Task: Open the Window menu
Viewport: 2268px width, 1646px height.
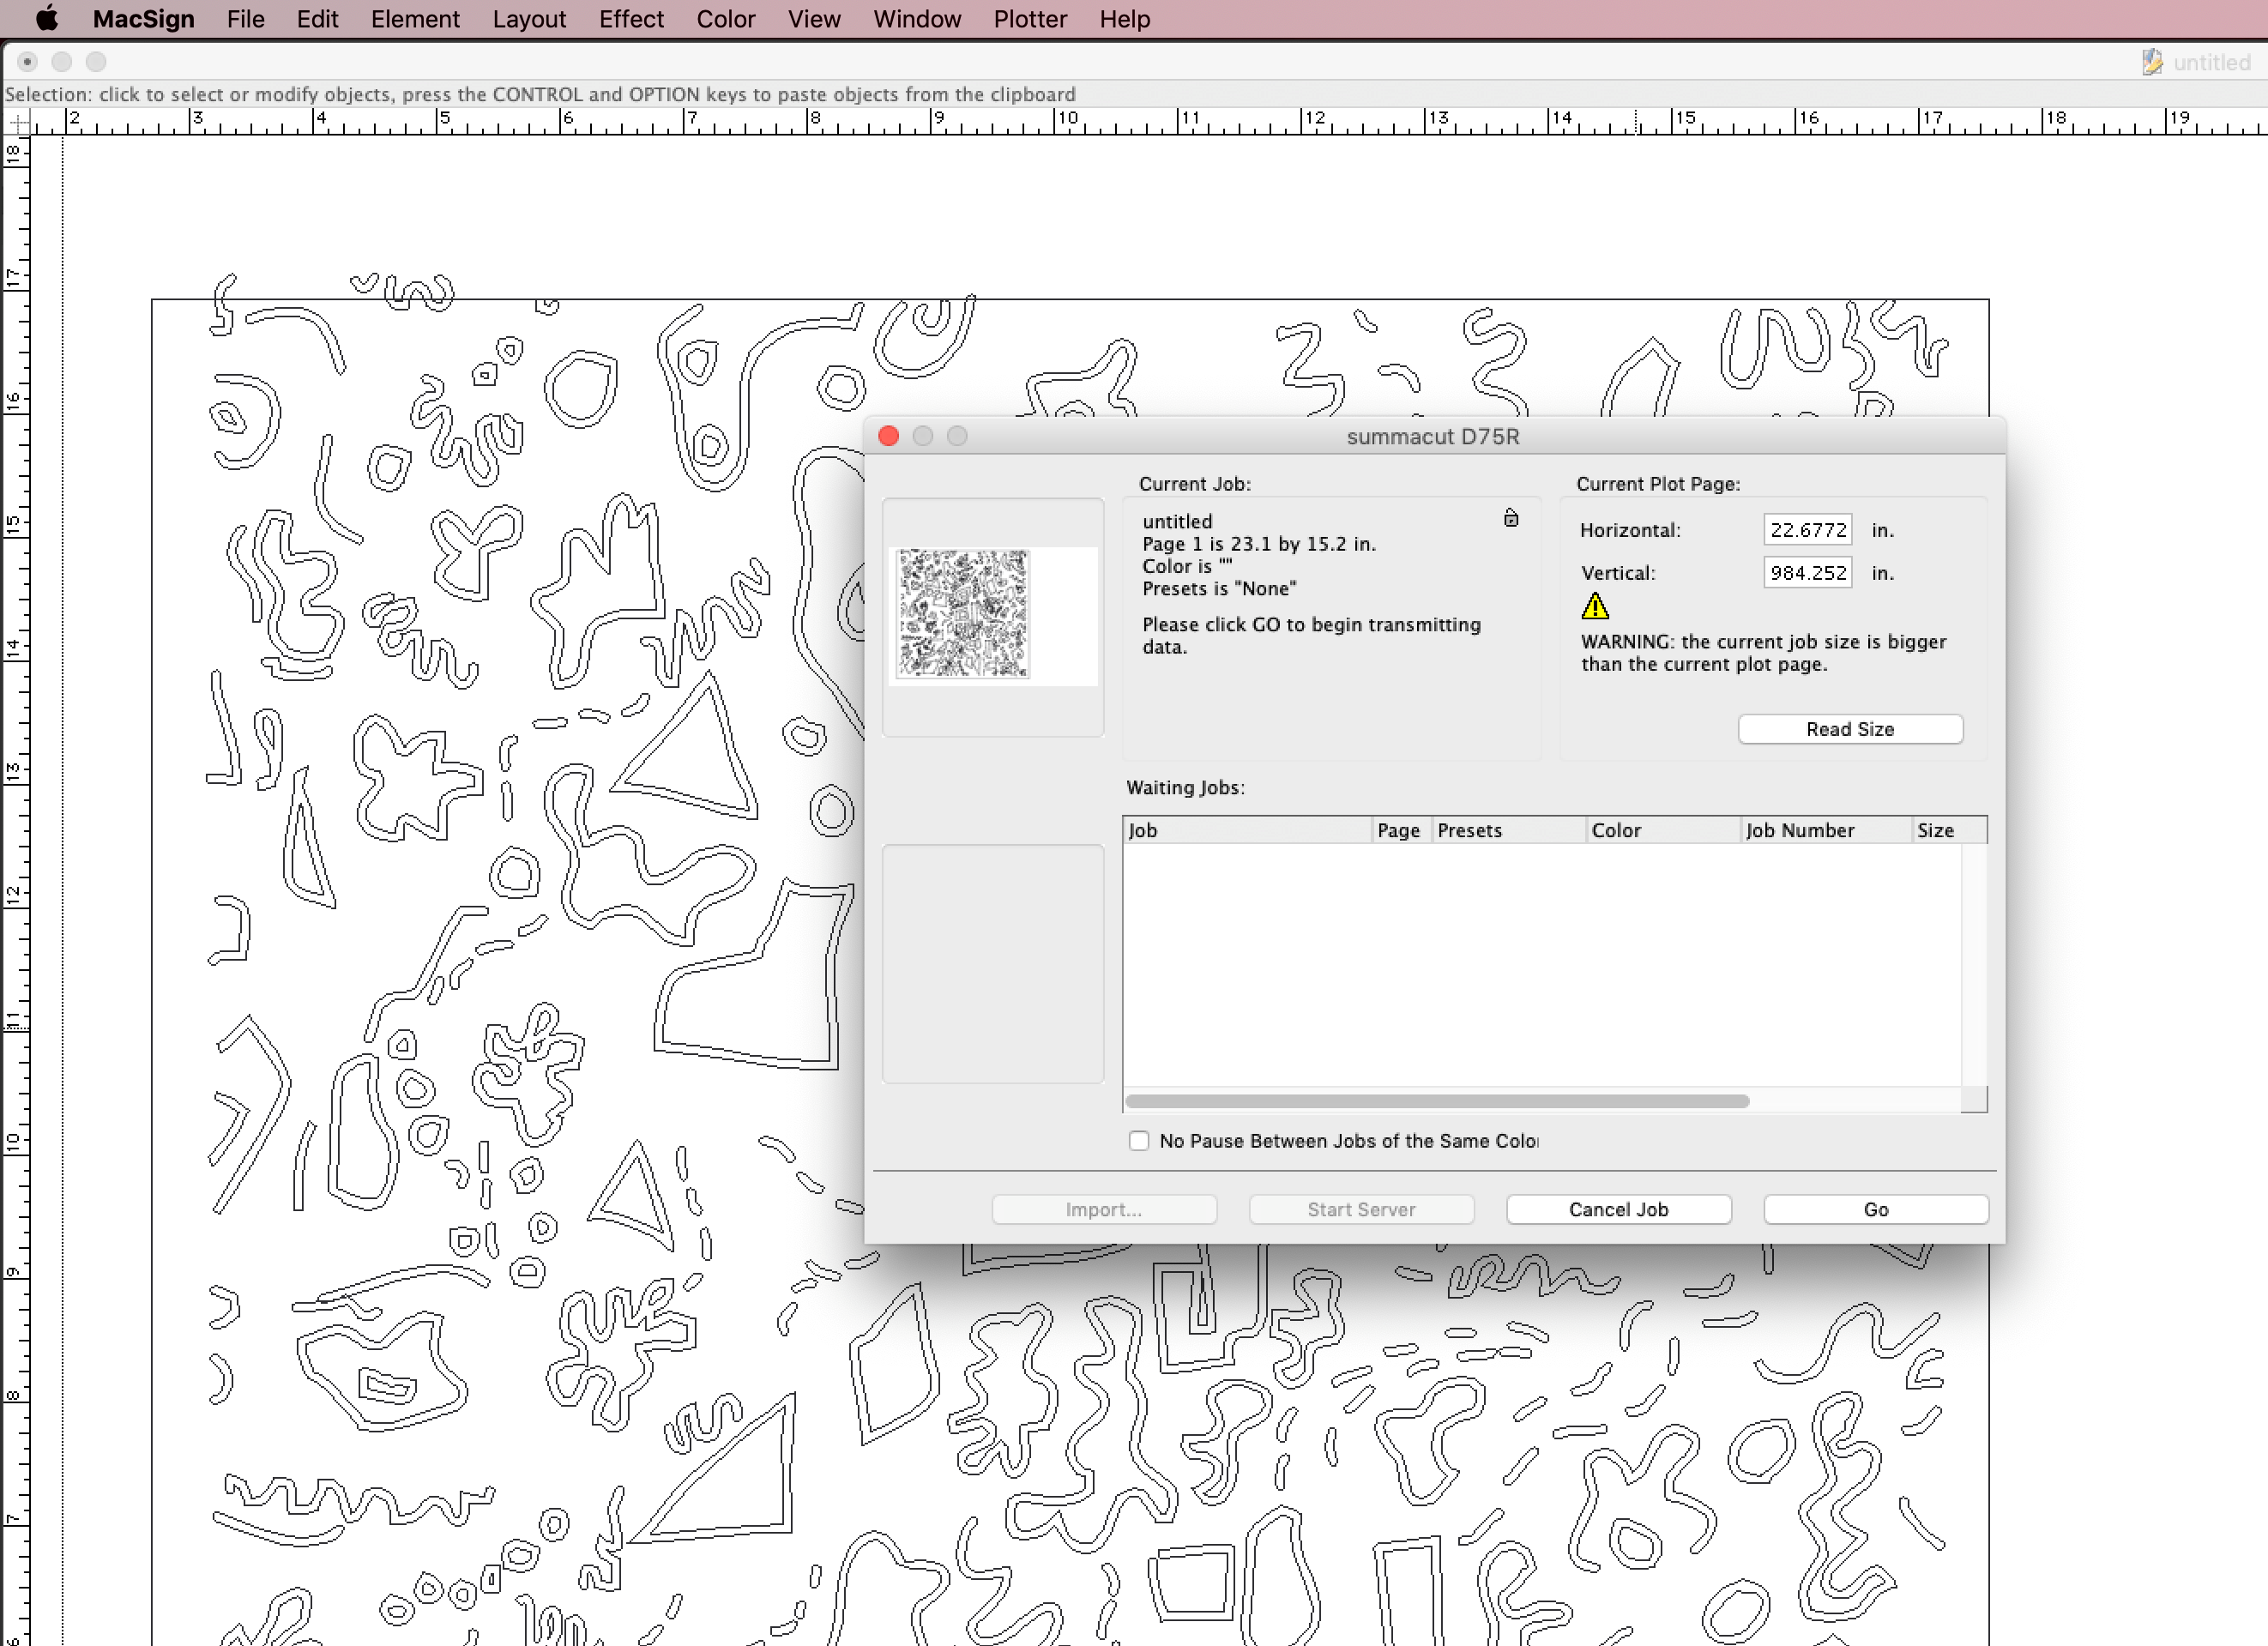Action: point(916,19)
